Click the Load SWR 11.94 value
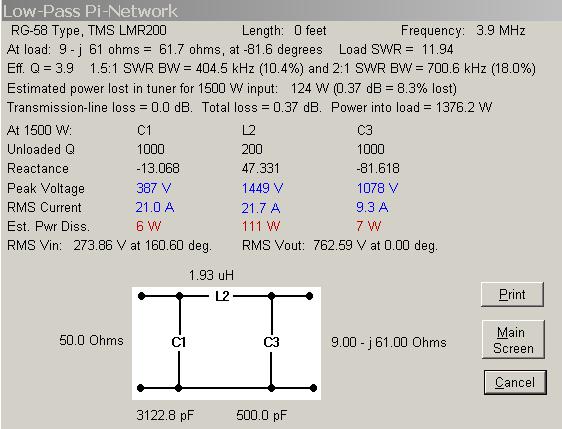The width and height of the screenshot is (562, 429). (x=396, y=49)
